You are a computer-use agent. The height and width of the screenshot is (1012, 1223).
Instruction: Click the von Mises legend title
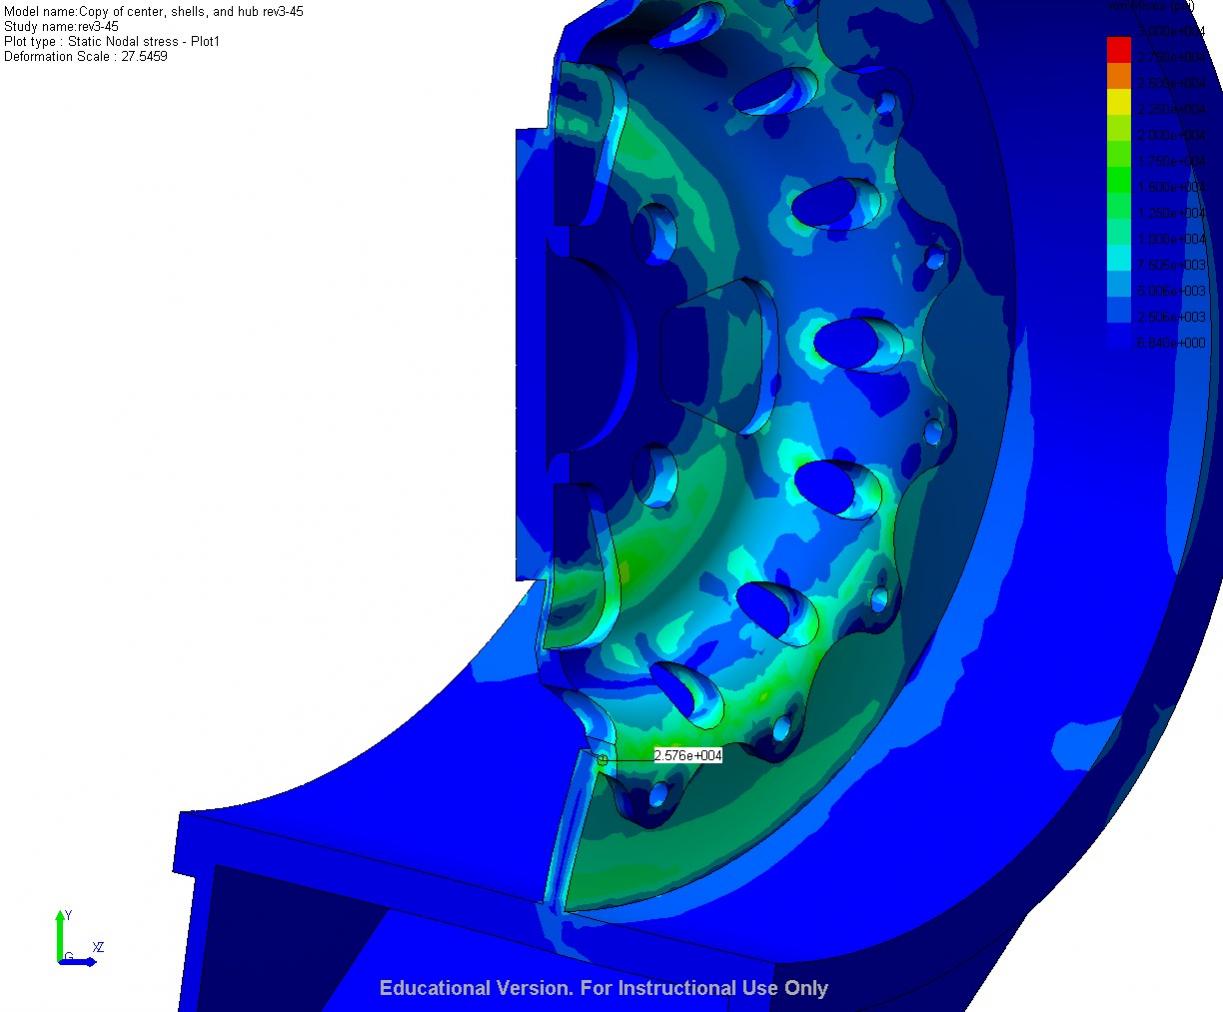[x=1150, y=6]
